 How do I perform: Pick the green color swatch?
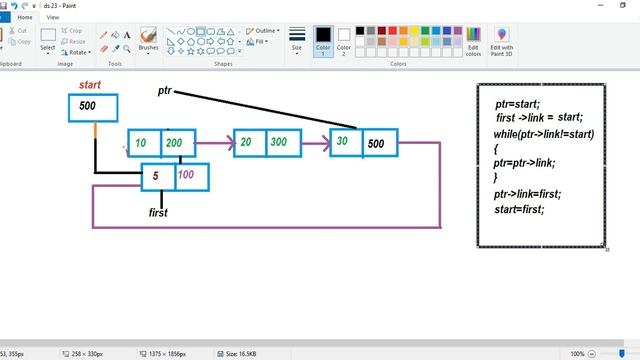(425, 31)
